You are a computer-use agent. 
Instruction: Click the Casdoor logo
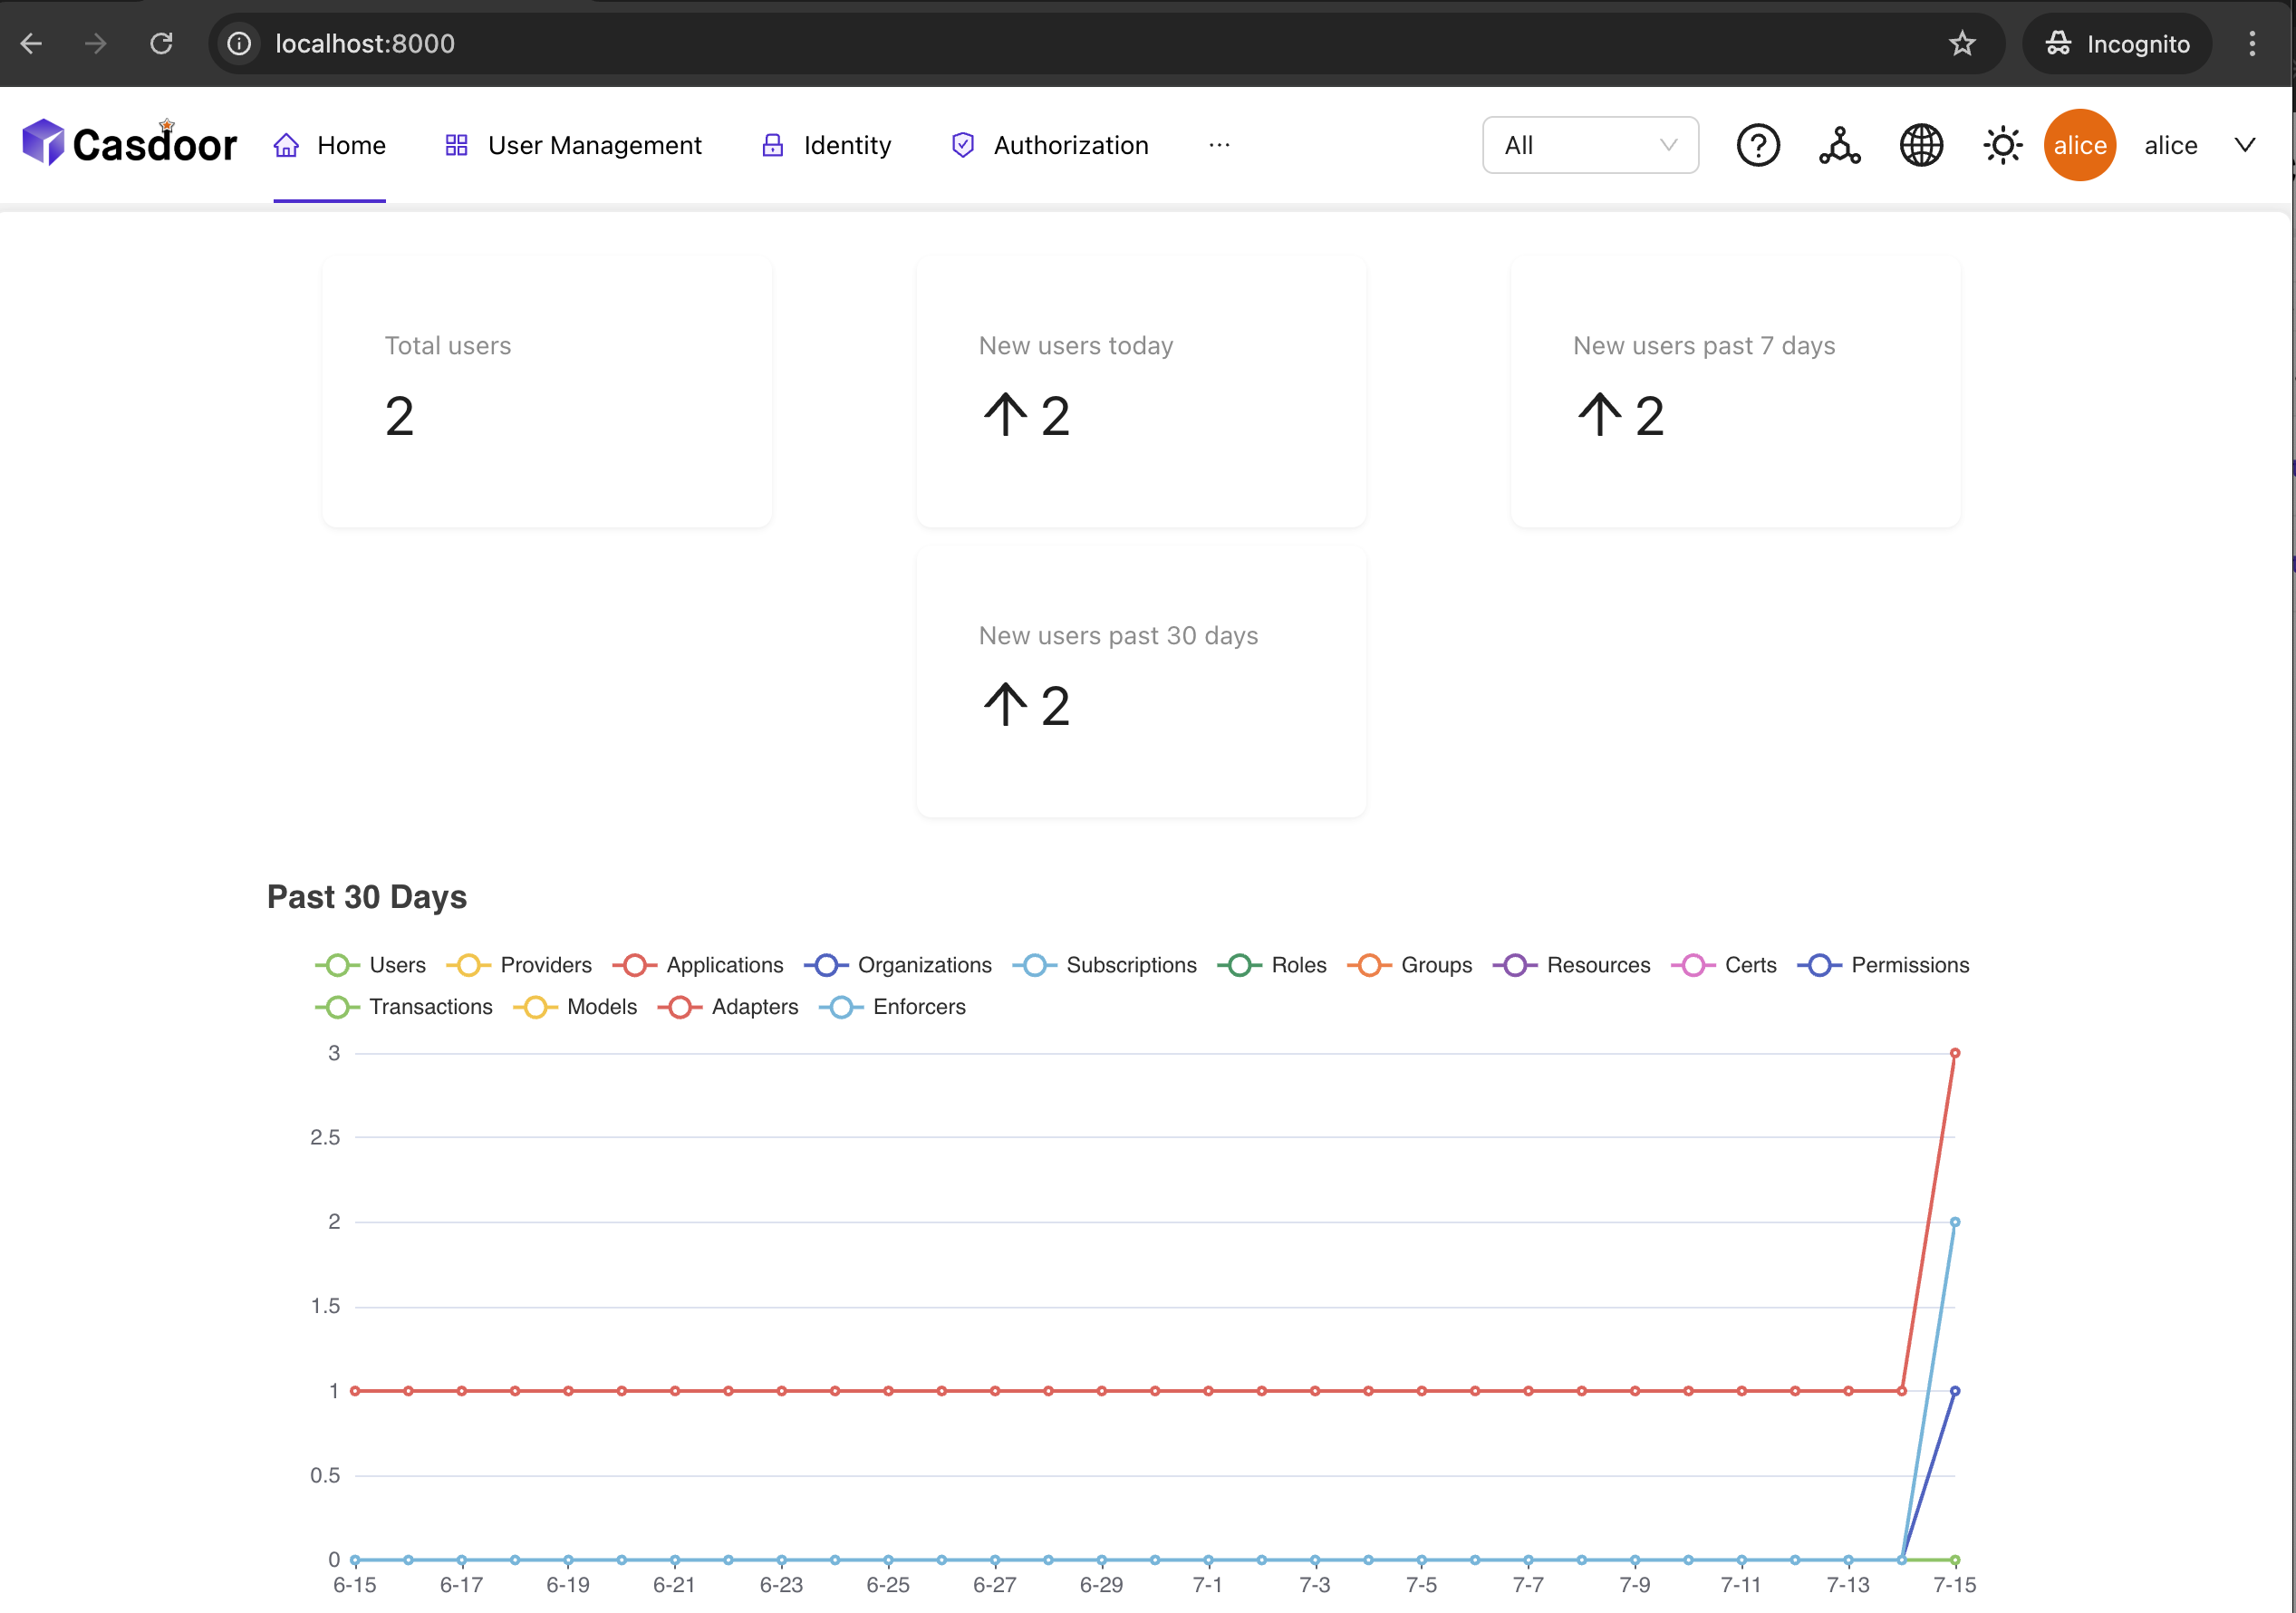click(x=130, y=143)
